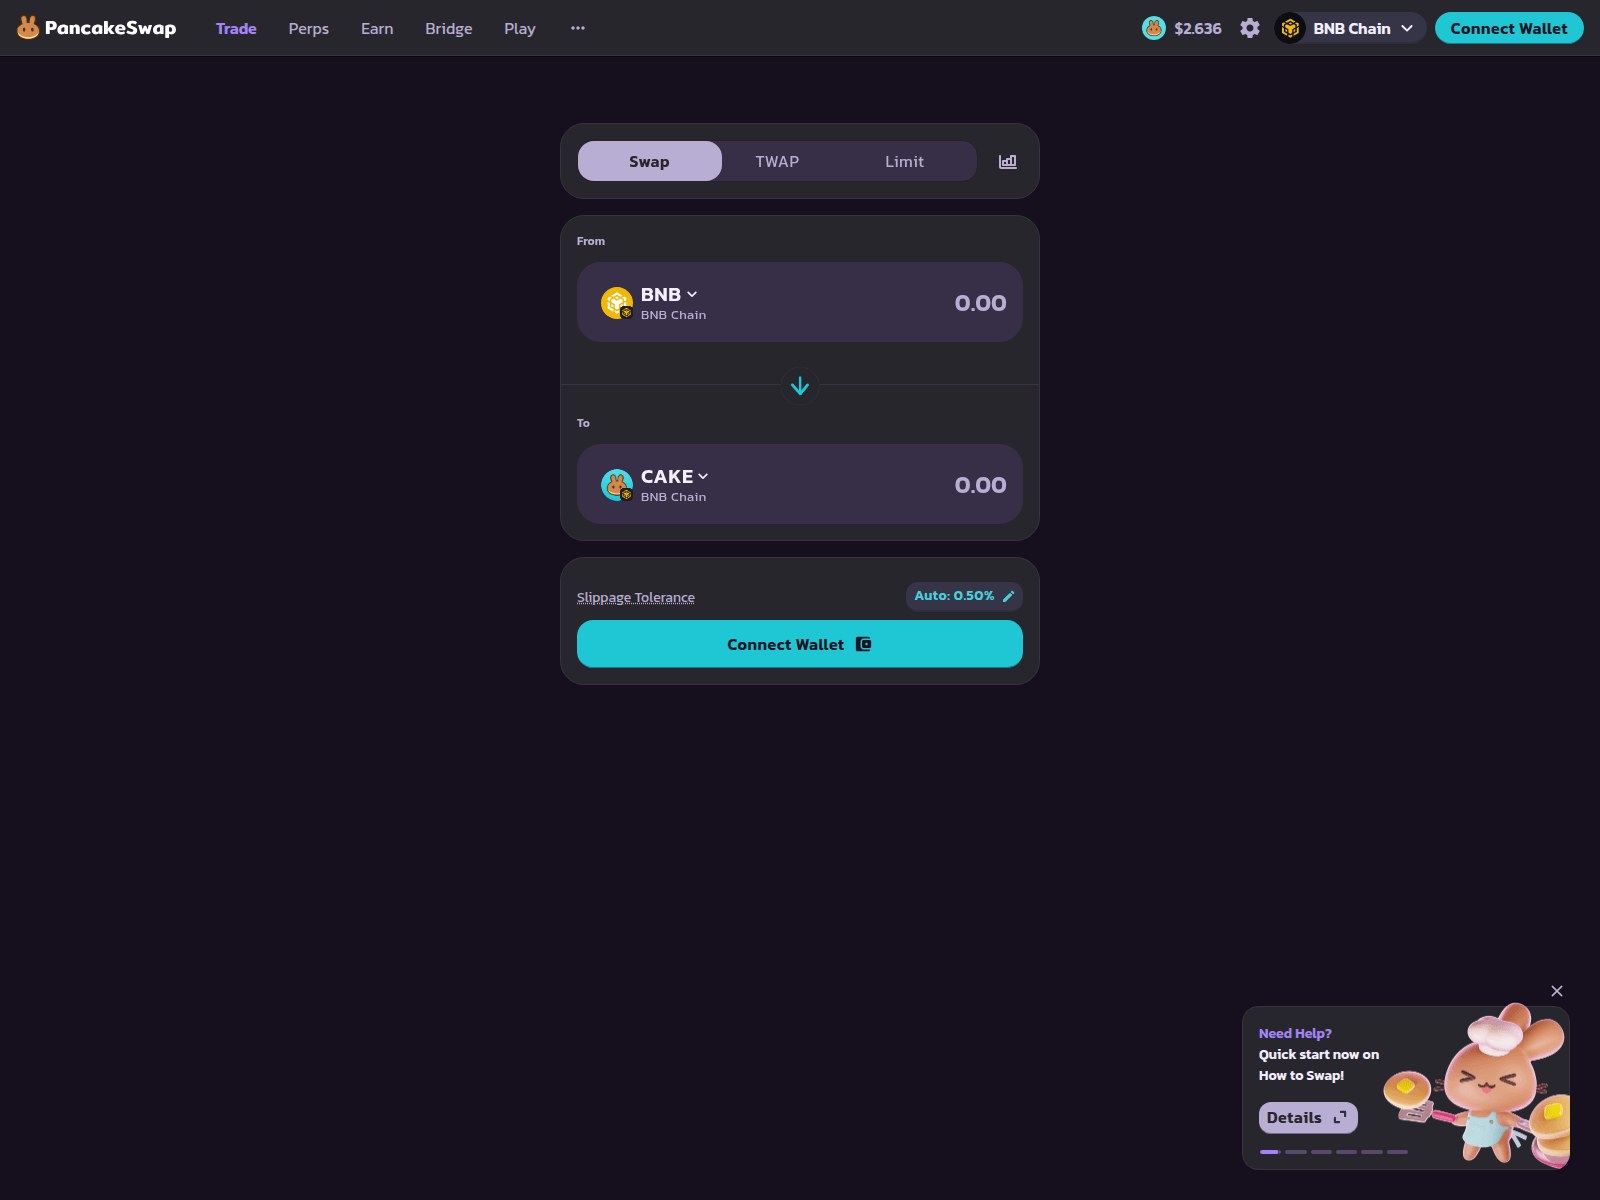Select the last help carousel indicator
This screenshot has width=1600, height=1200.
click(x=1398, y=1152)
